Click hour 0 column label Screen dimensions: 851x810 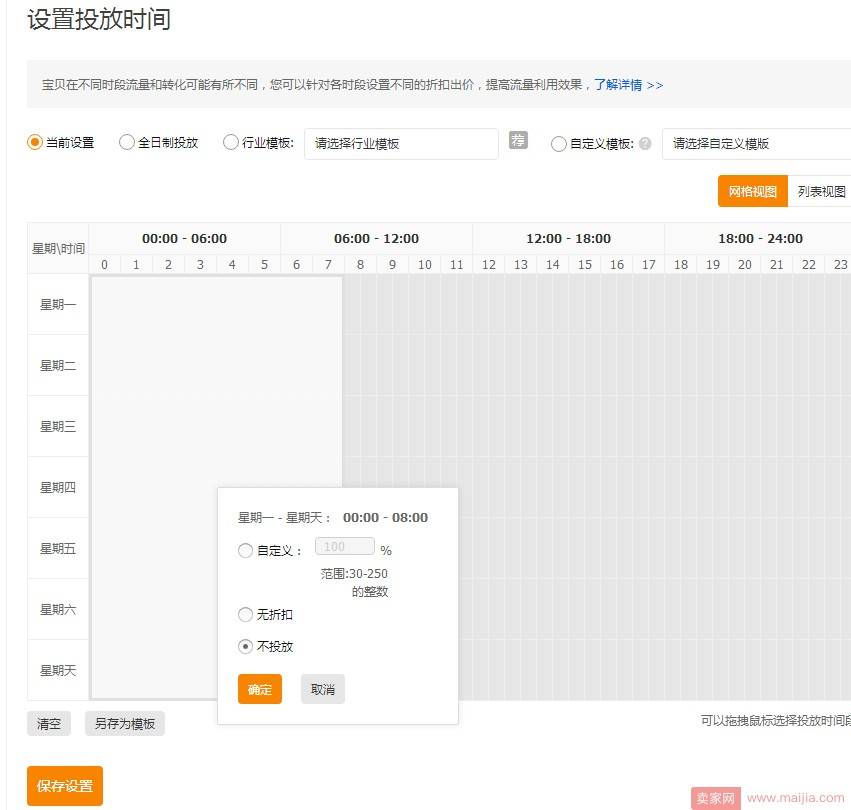point(105,264)
